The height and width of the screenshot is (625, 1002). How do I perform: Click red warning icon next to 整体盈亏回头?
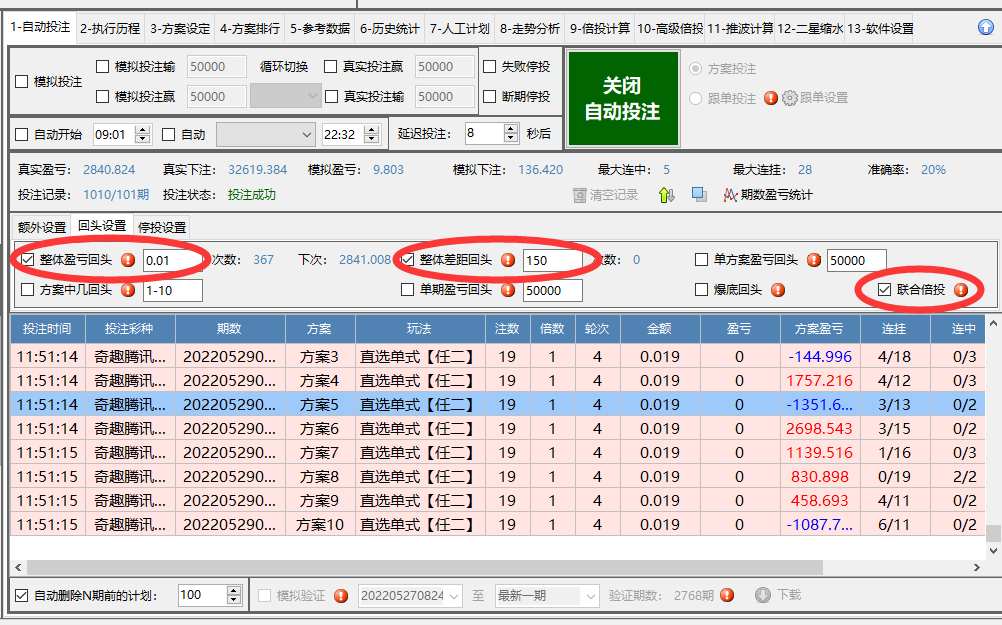click(x=128, y=260)
